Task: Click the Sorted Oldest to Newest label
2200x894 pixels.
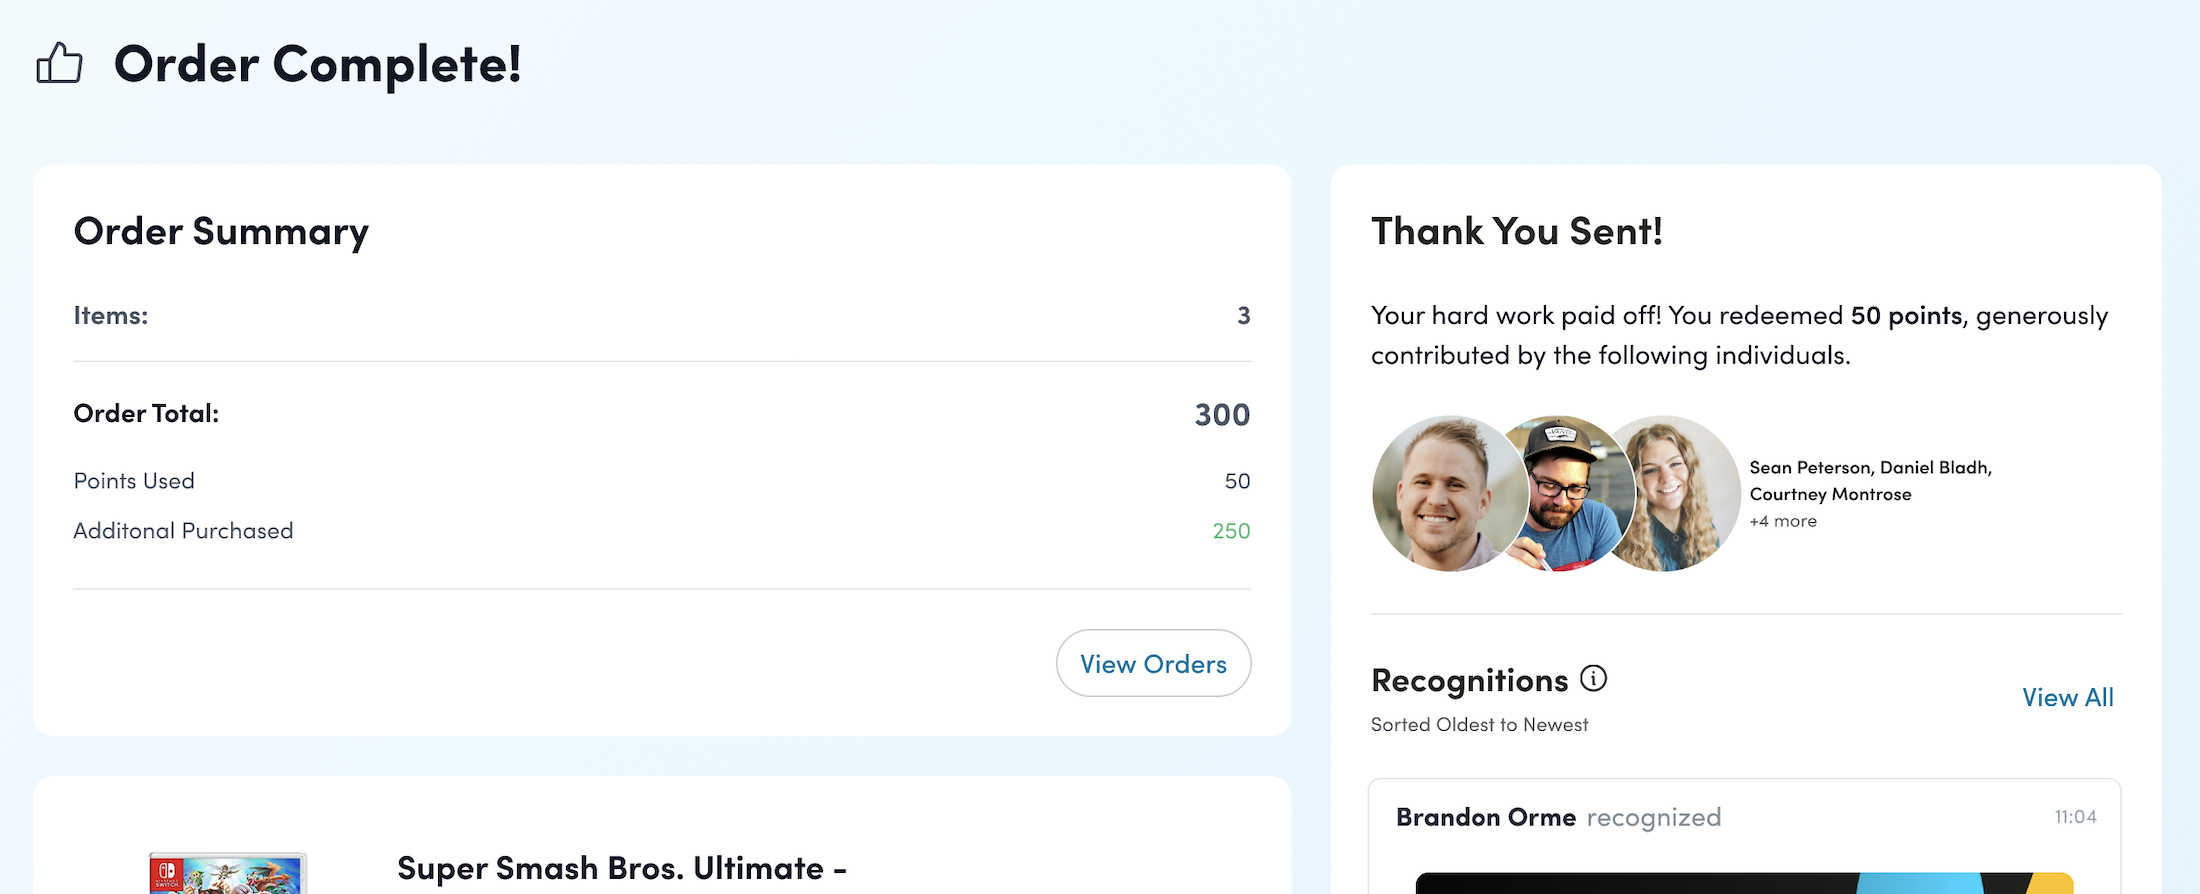Action: coord(1479,725)
